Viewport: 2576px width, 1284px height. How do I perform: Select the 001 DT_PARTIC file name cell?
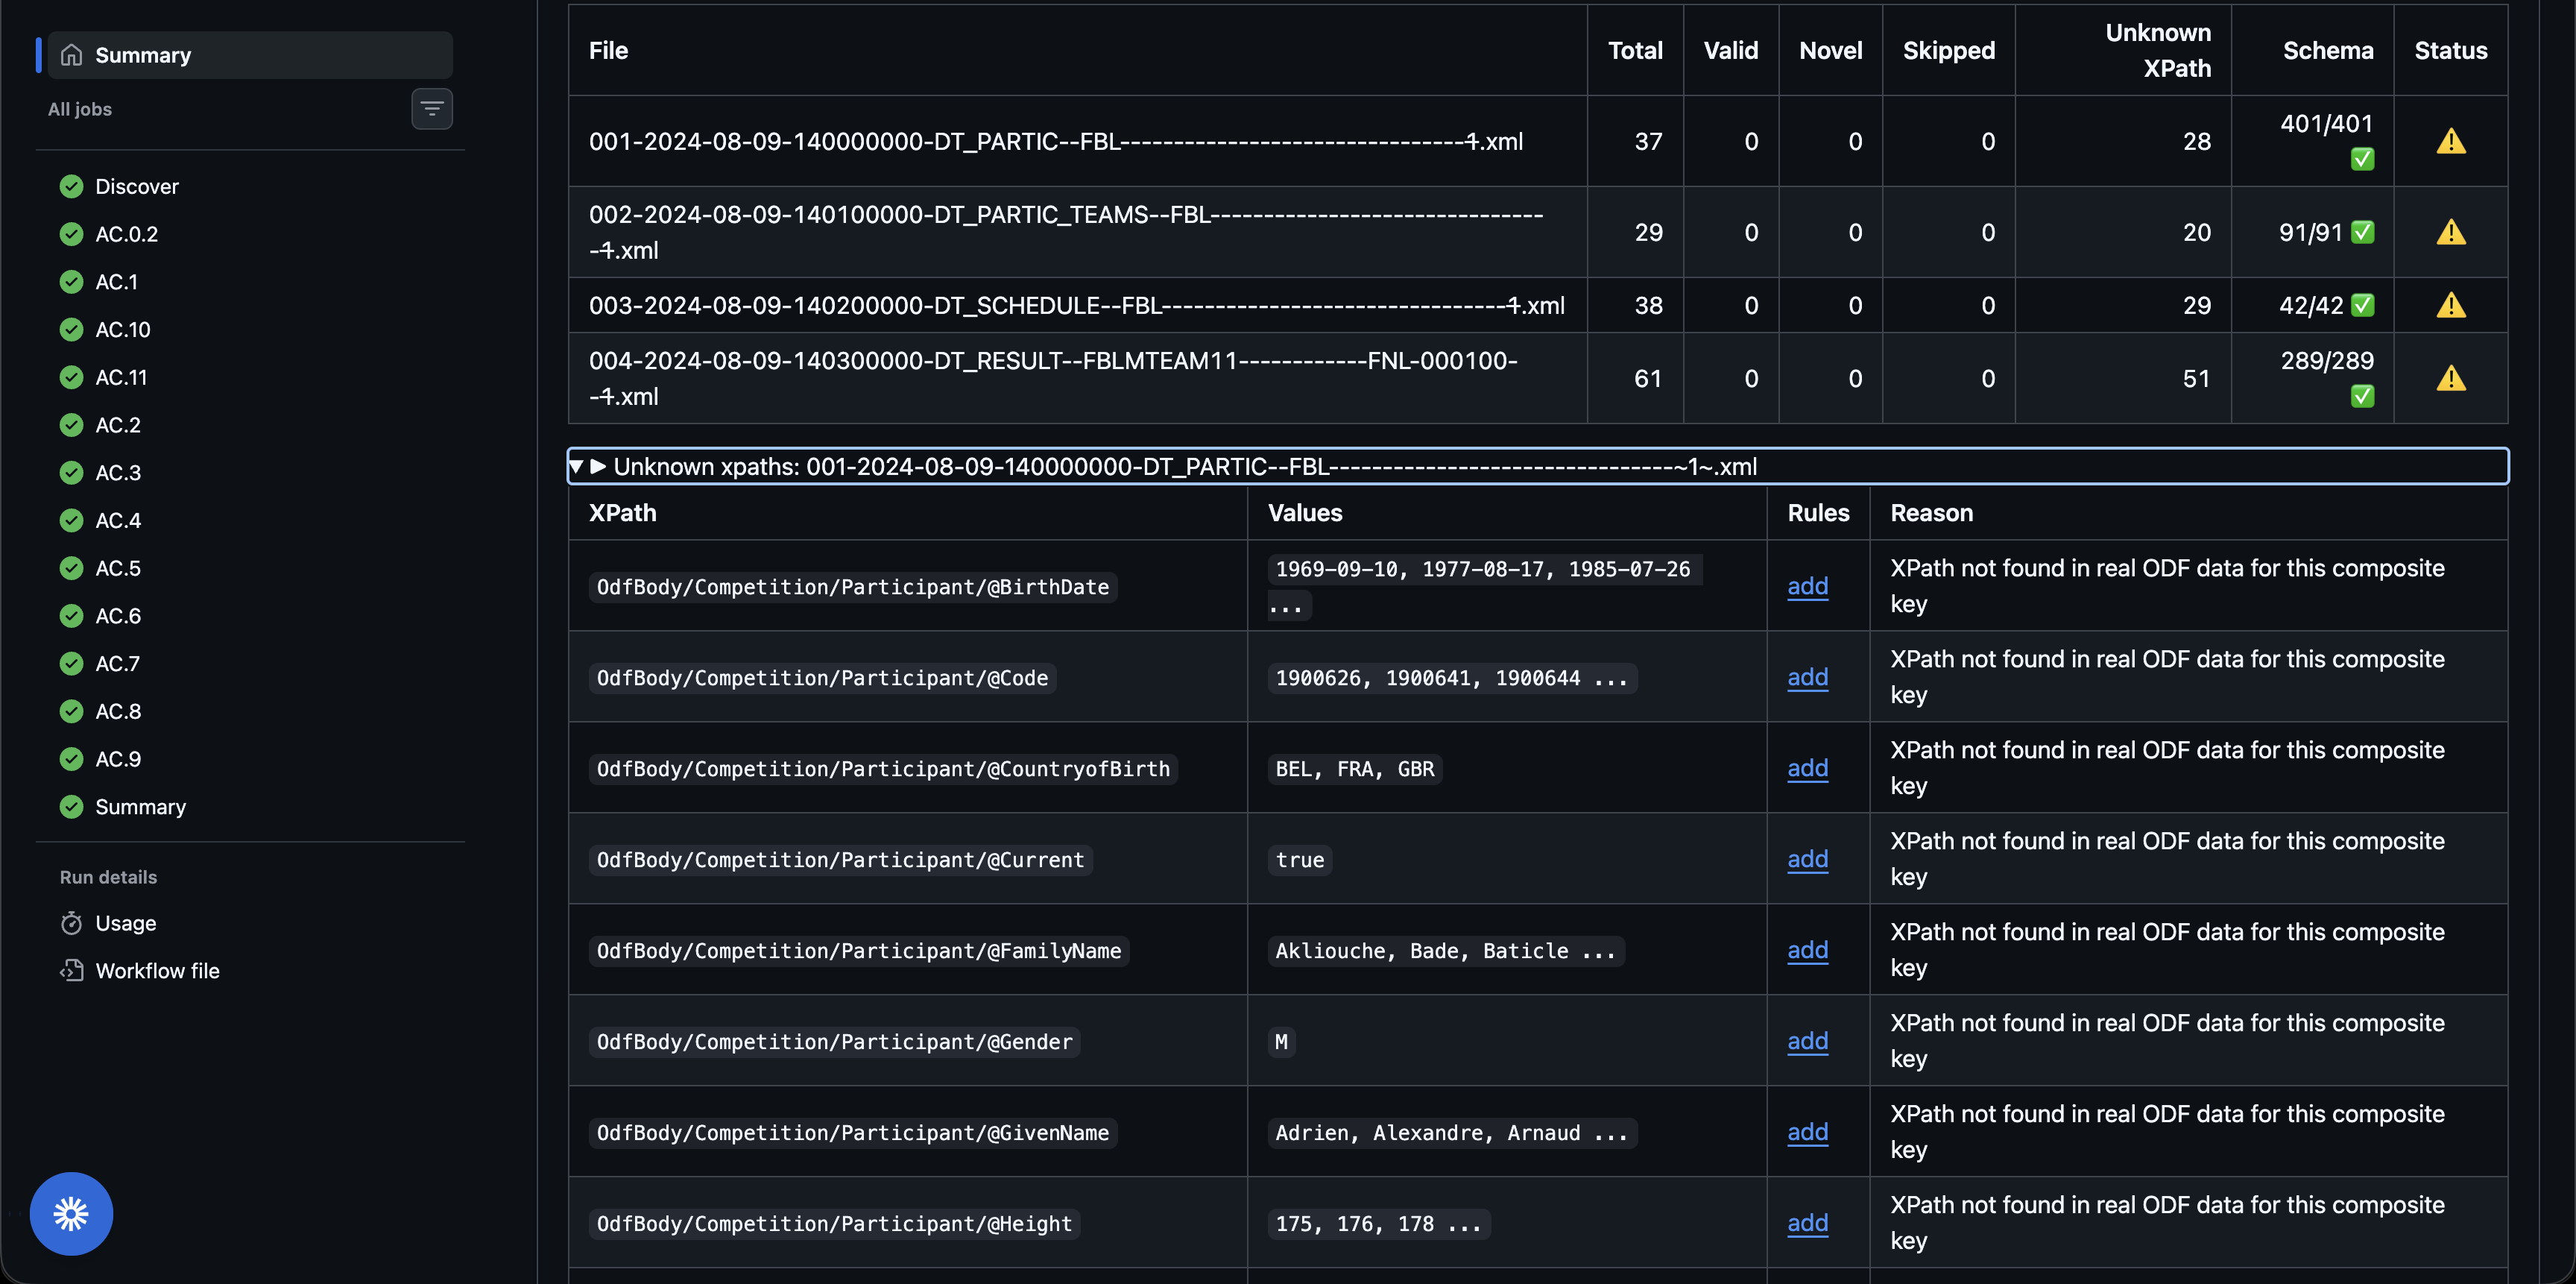[x=1077, y=141]
